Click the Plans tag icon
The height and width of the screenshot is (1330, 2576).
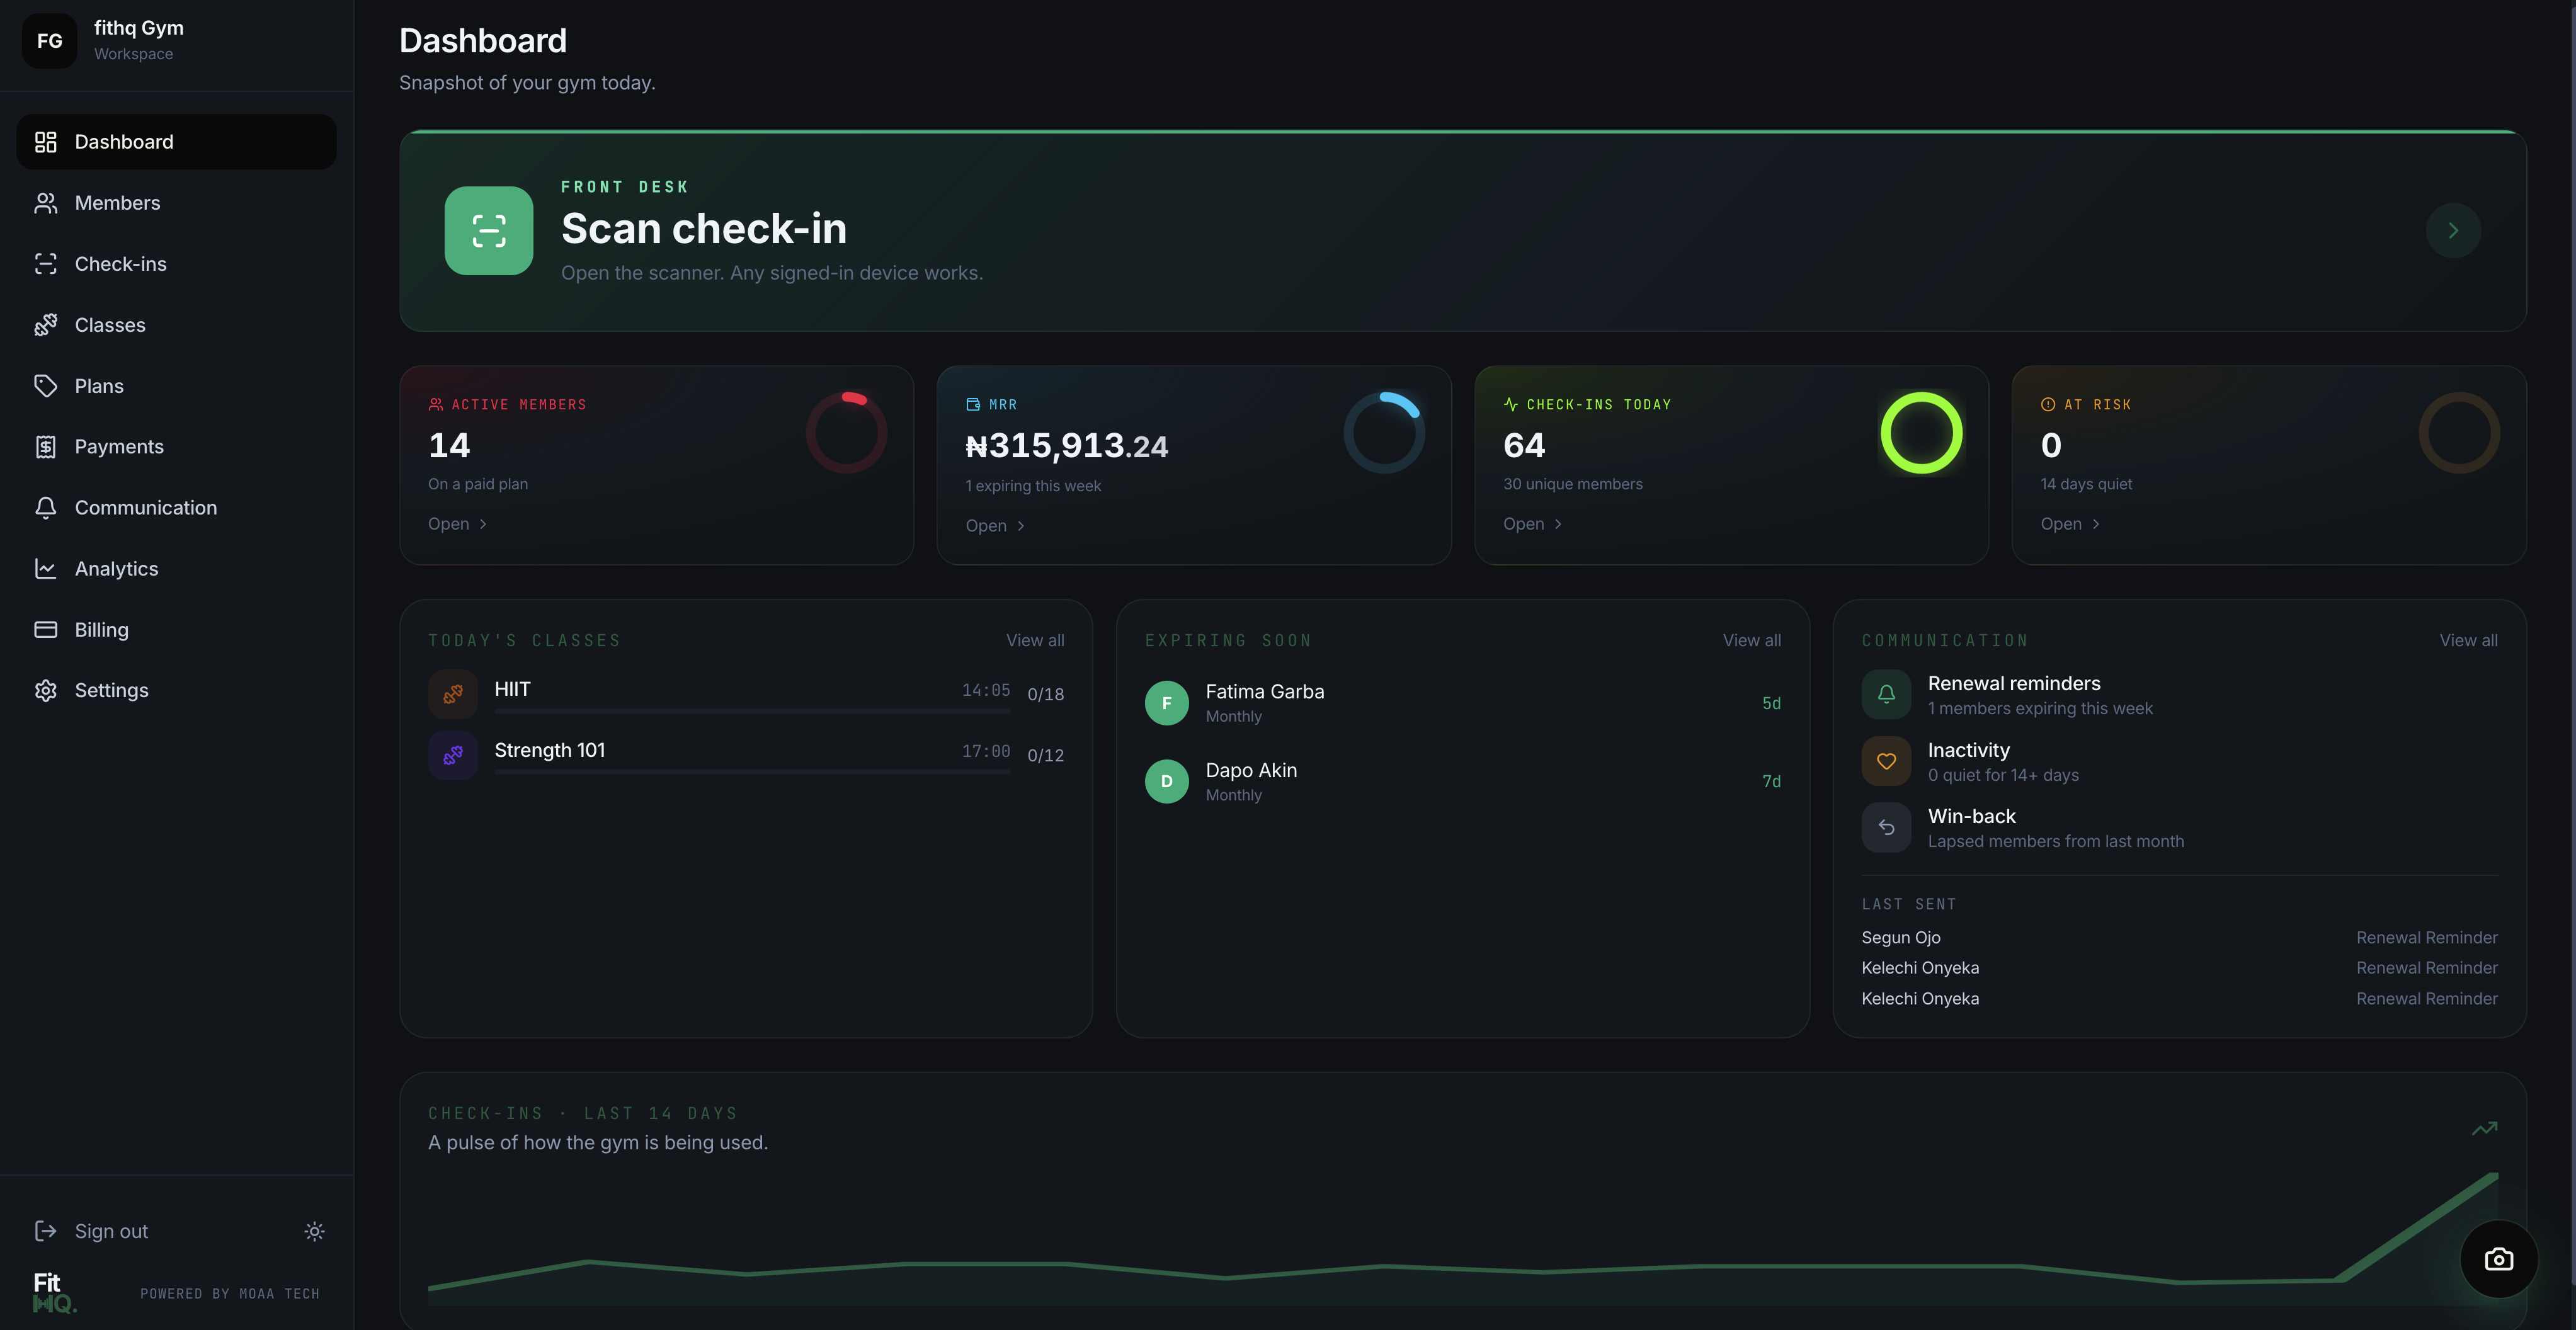(45, 386)
